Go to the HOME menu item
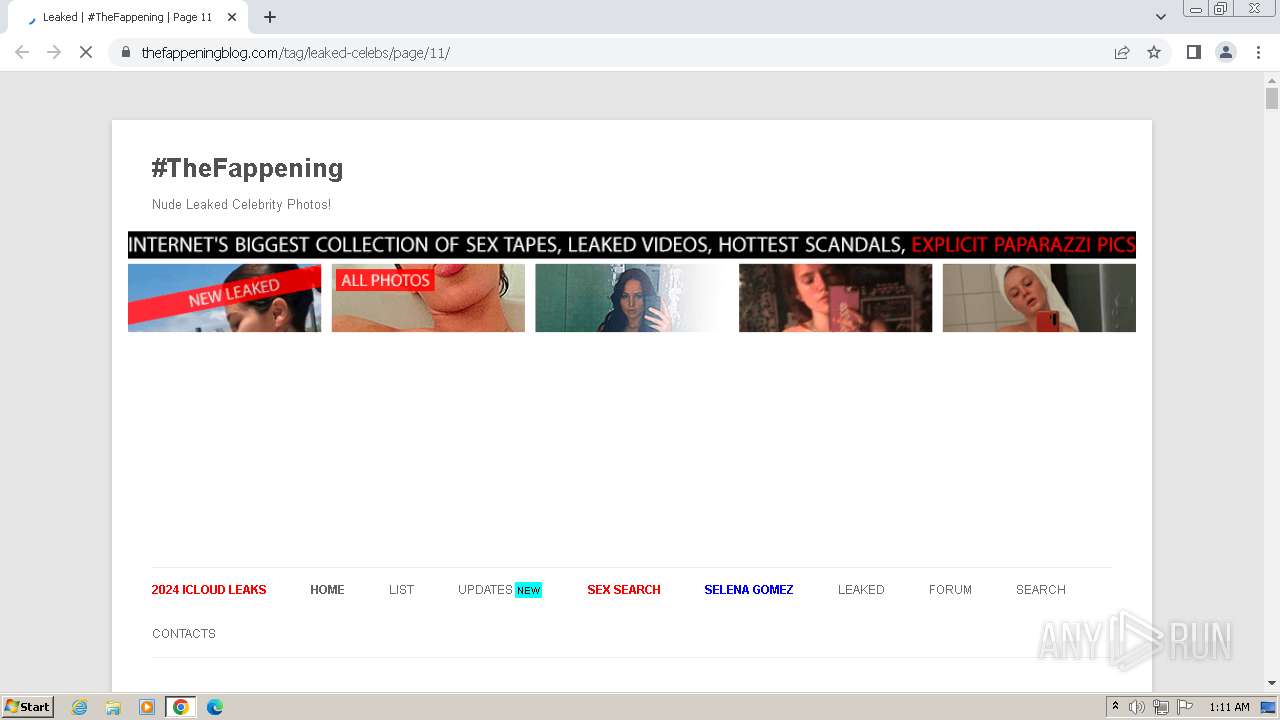1280x720 pixels. pyautogui.click(x=327, y=590)
